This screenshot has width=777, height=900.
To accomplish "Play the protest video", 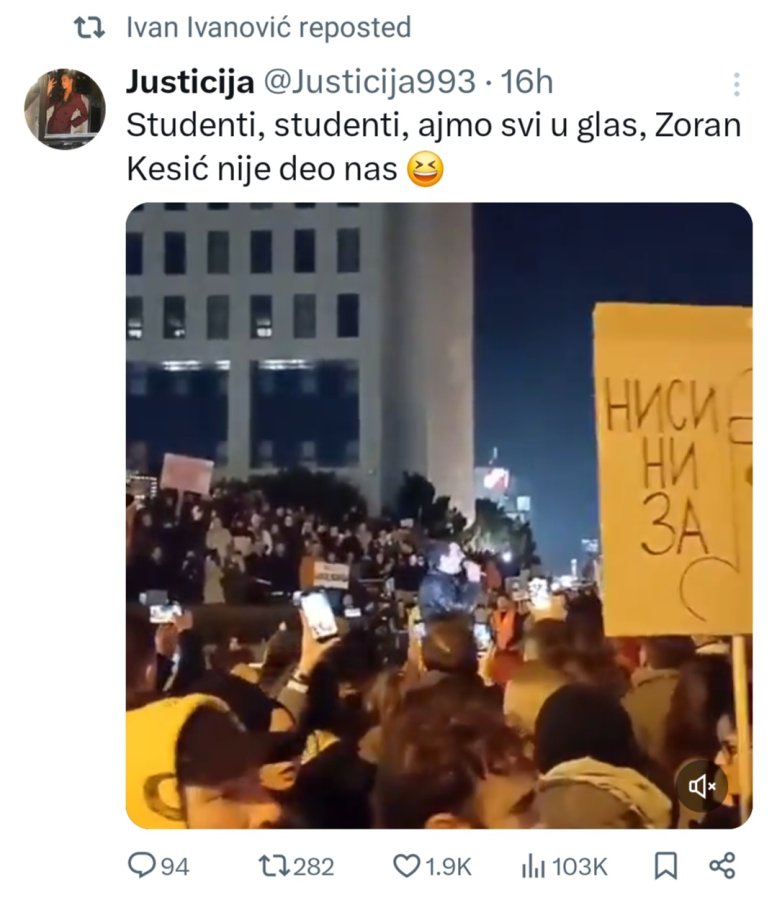I will [x=439, y=515].
